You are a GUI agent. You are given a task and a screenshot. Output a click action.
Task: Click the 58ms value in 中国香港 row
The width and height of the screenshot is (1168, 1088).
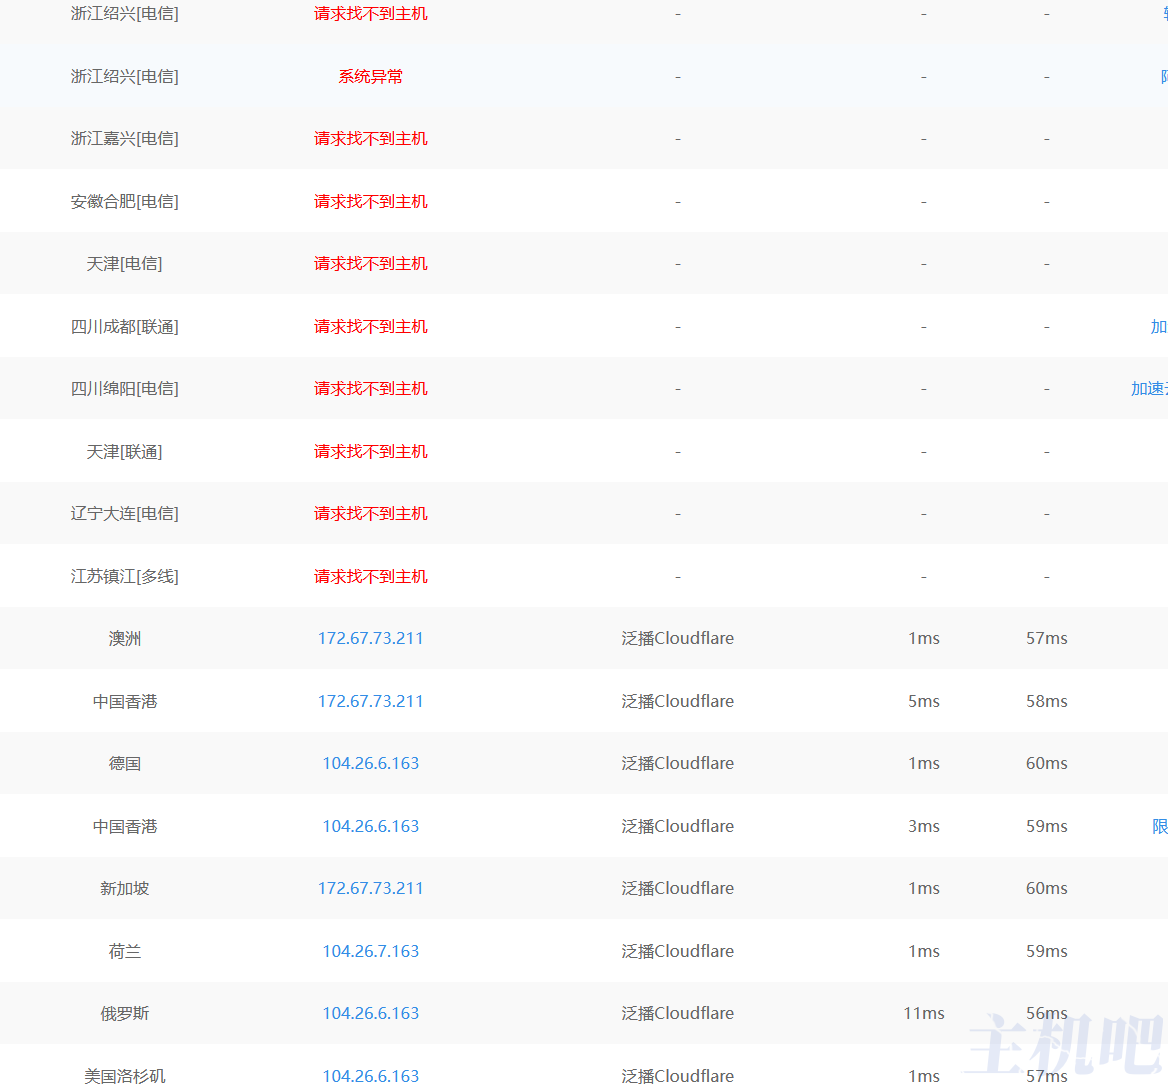pyautogui.click(x=1047, y=701)
